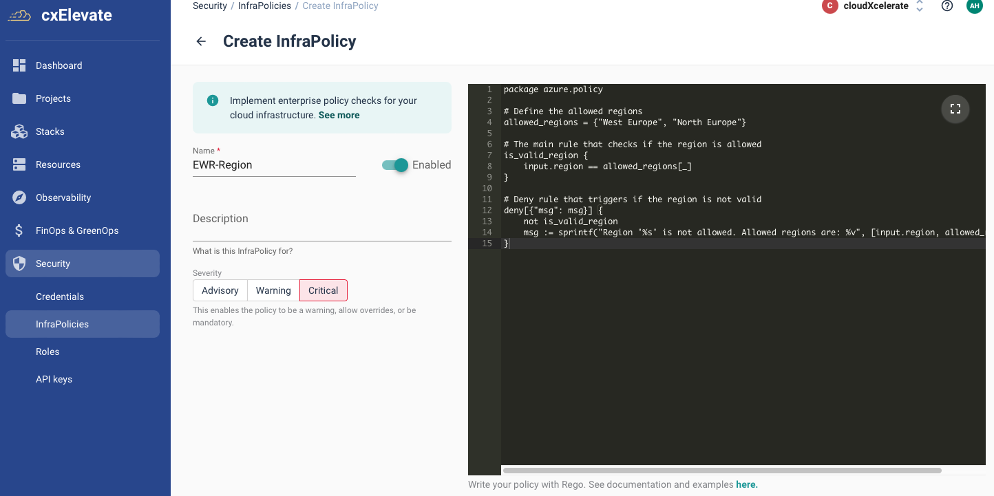Click the allowed_regions definition on line 4
The image size is (994, 496).
(625, 122)
